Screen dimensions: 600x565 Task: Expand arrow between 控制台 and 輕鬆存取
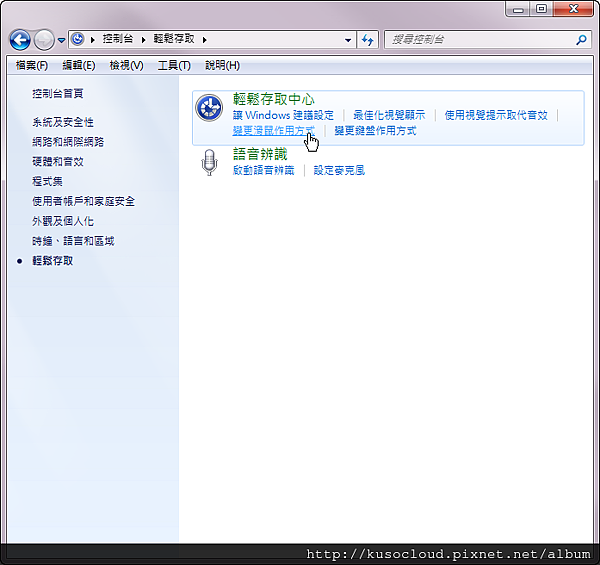pyautogui.click(x=143, y=39)
